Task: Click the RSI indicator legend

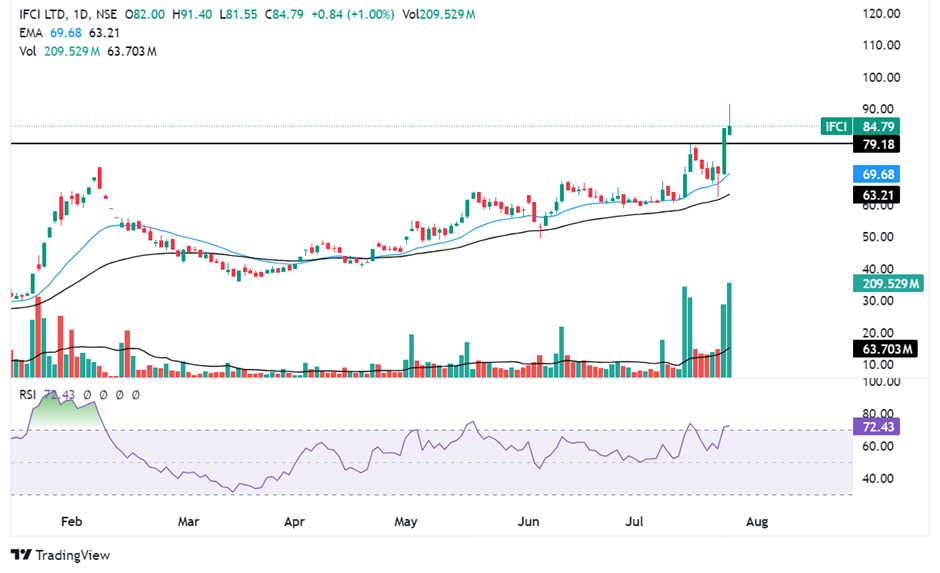Action: pyautogui.click(x=30, y=395)
